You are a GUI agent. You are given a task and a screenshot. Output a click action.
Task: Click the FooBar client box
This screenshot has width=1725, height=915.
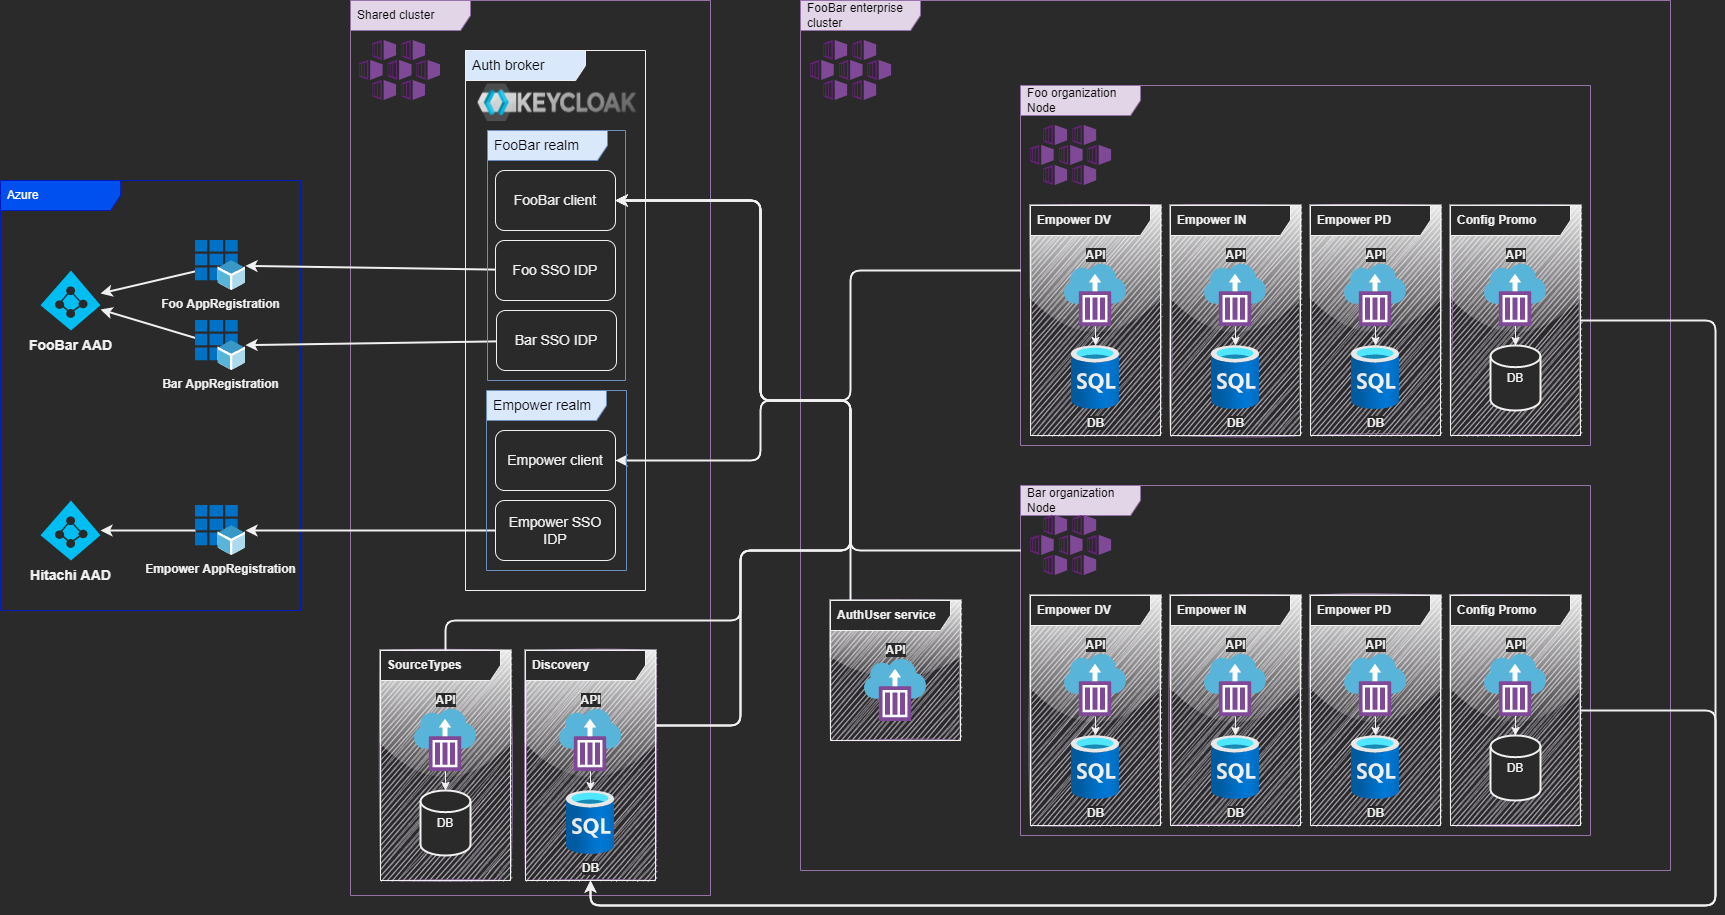(x=555, y=200)
